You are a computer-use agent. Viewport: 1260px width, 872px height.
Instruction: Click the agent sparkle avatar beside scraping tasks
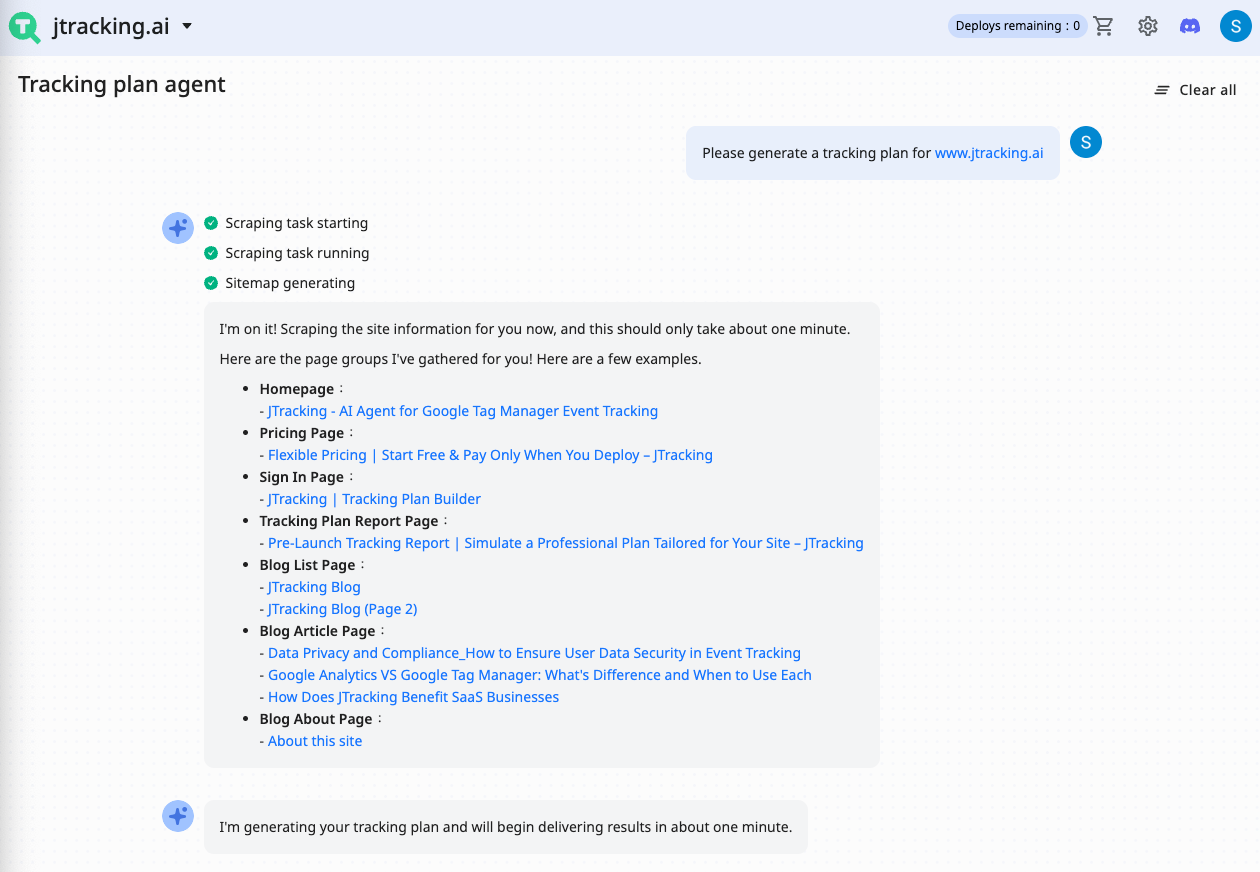pyautogui.click(x=178, y=228)
